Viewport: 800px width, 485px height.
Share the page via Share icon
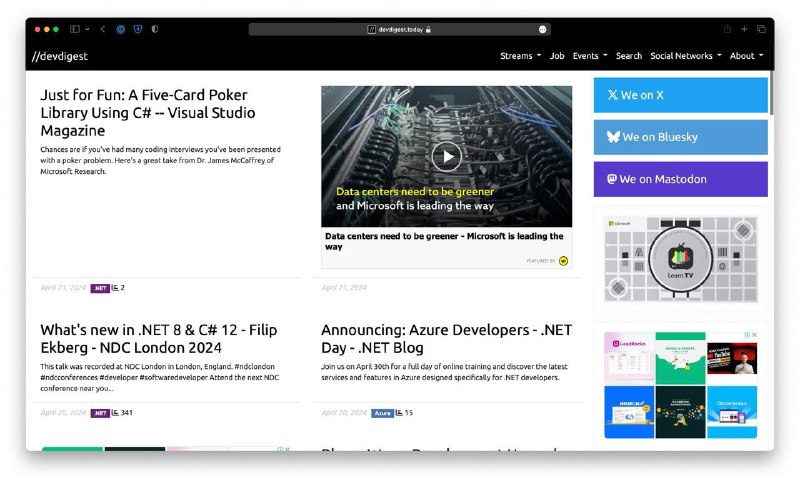[x=727, y=29]
